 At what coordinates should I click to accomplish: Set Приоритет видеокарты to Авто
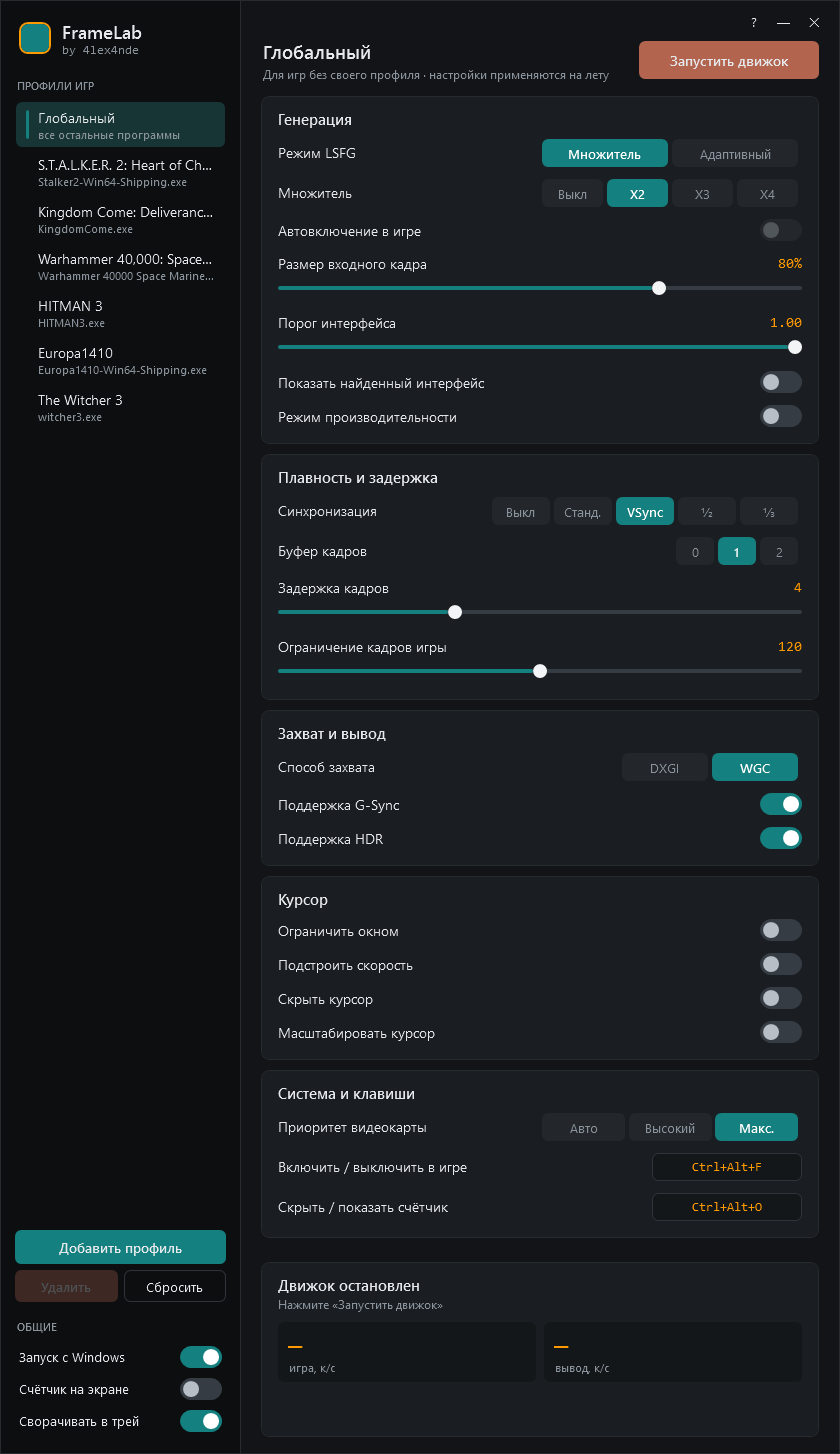point(583,1127)
